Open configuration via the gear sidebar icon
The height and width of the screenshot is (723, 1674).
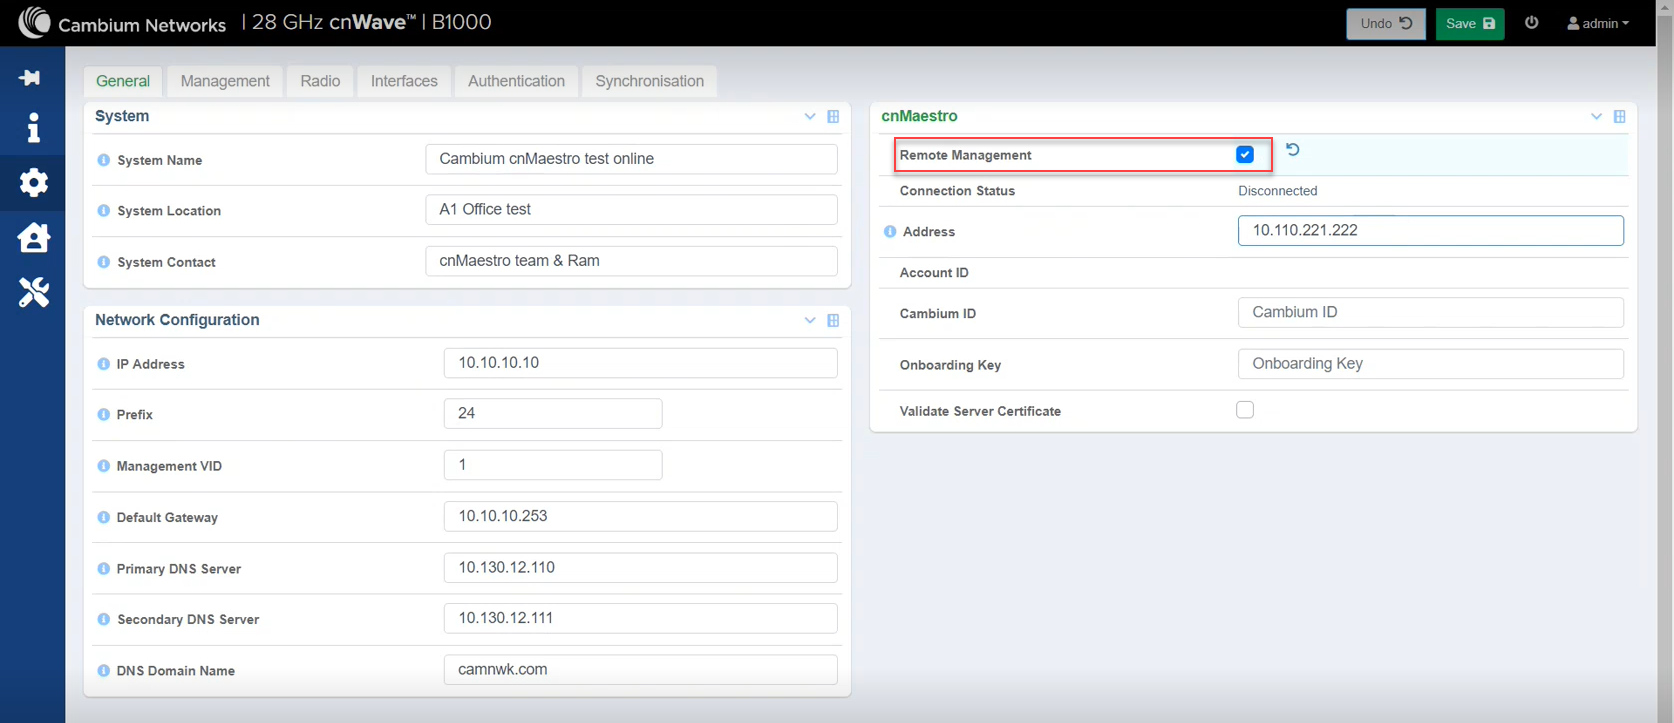(33, 182)
